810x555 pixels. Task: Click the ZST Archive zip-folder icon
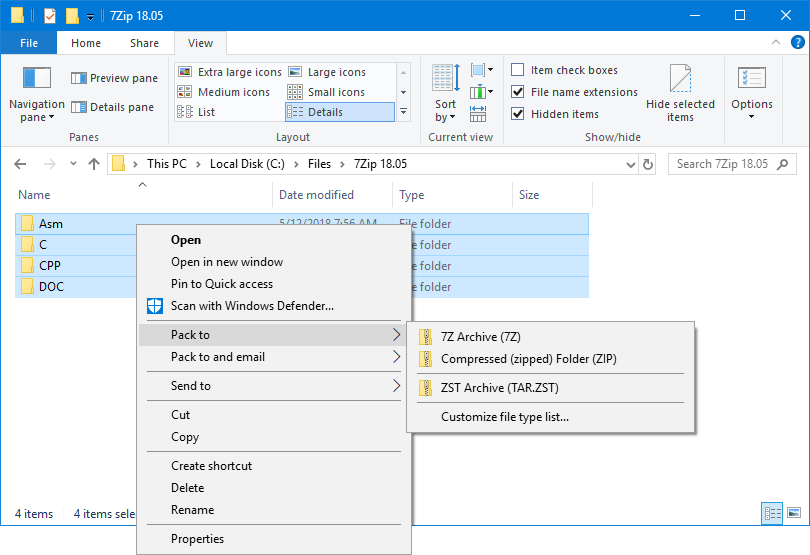(425, 388)
